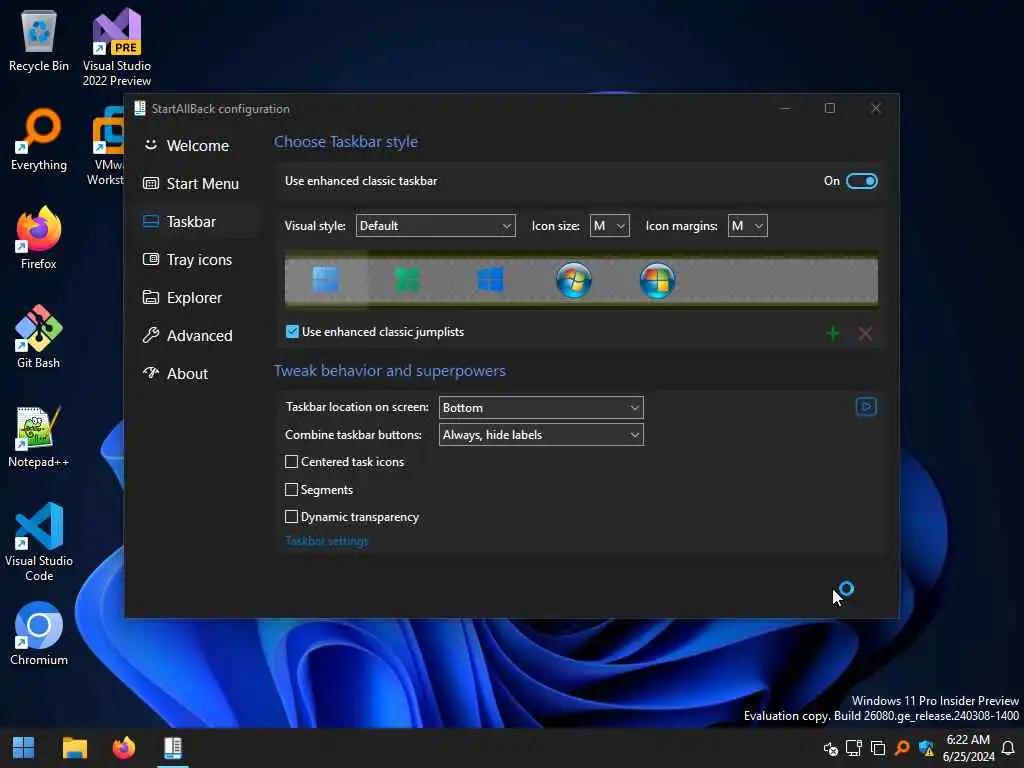Select the Windows 11 style start button icon
Screen dimensions: 1024x768
pos(325,280)
